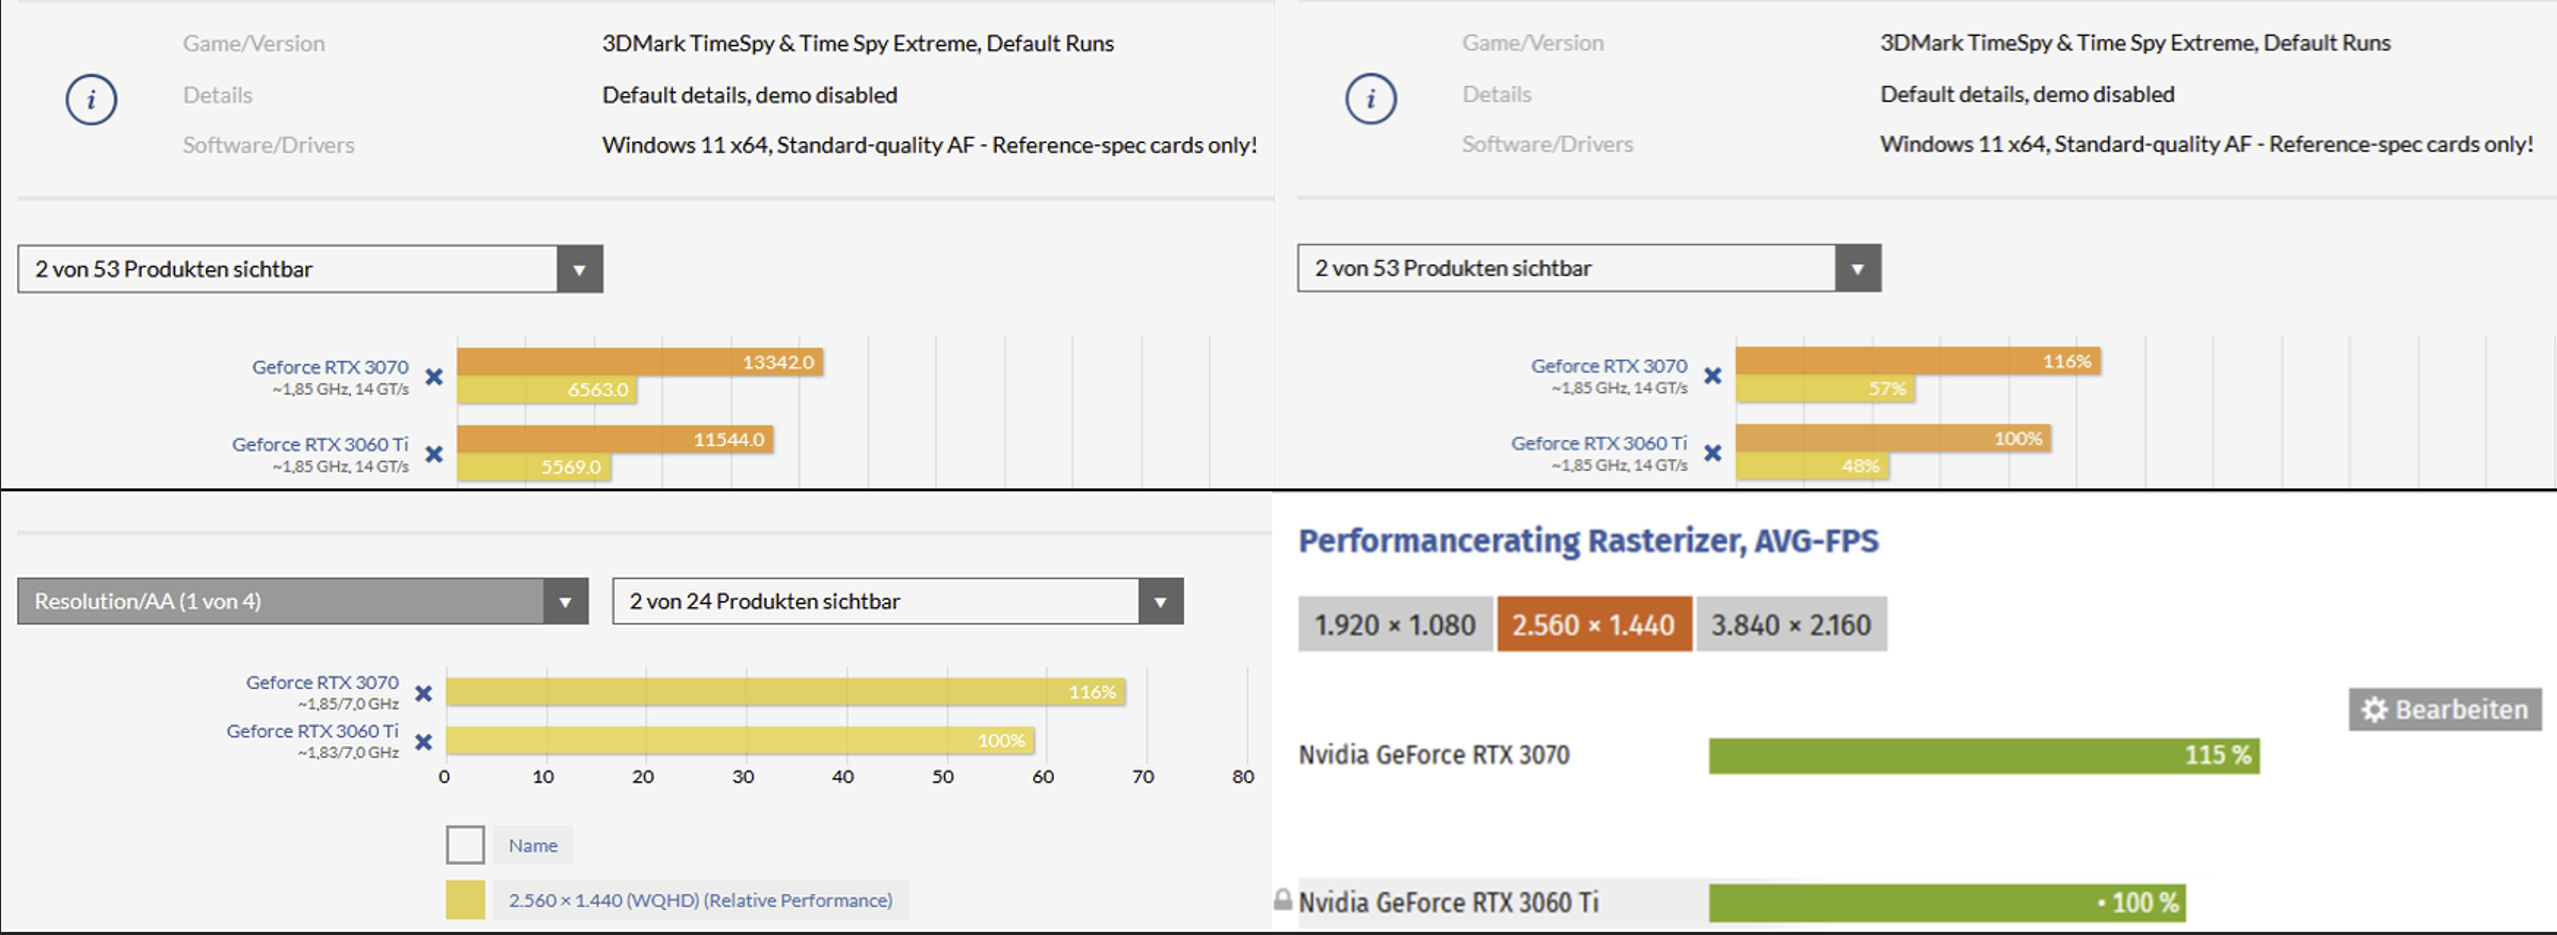Switch to the 1.920 × 1.080 tab
This screenshot has width=2557, height=935.
pyautogui.click(x=1395, y=624)
